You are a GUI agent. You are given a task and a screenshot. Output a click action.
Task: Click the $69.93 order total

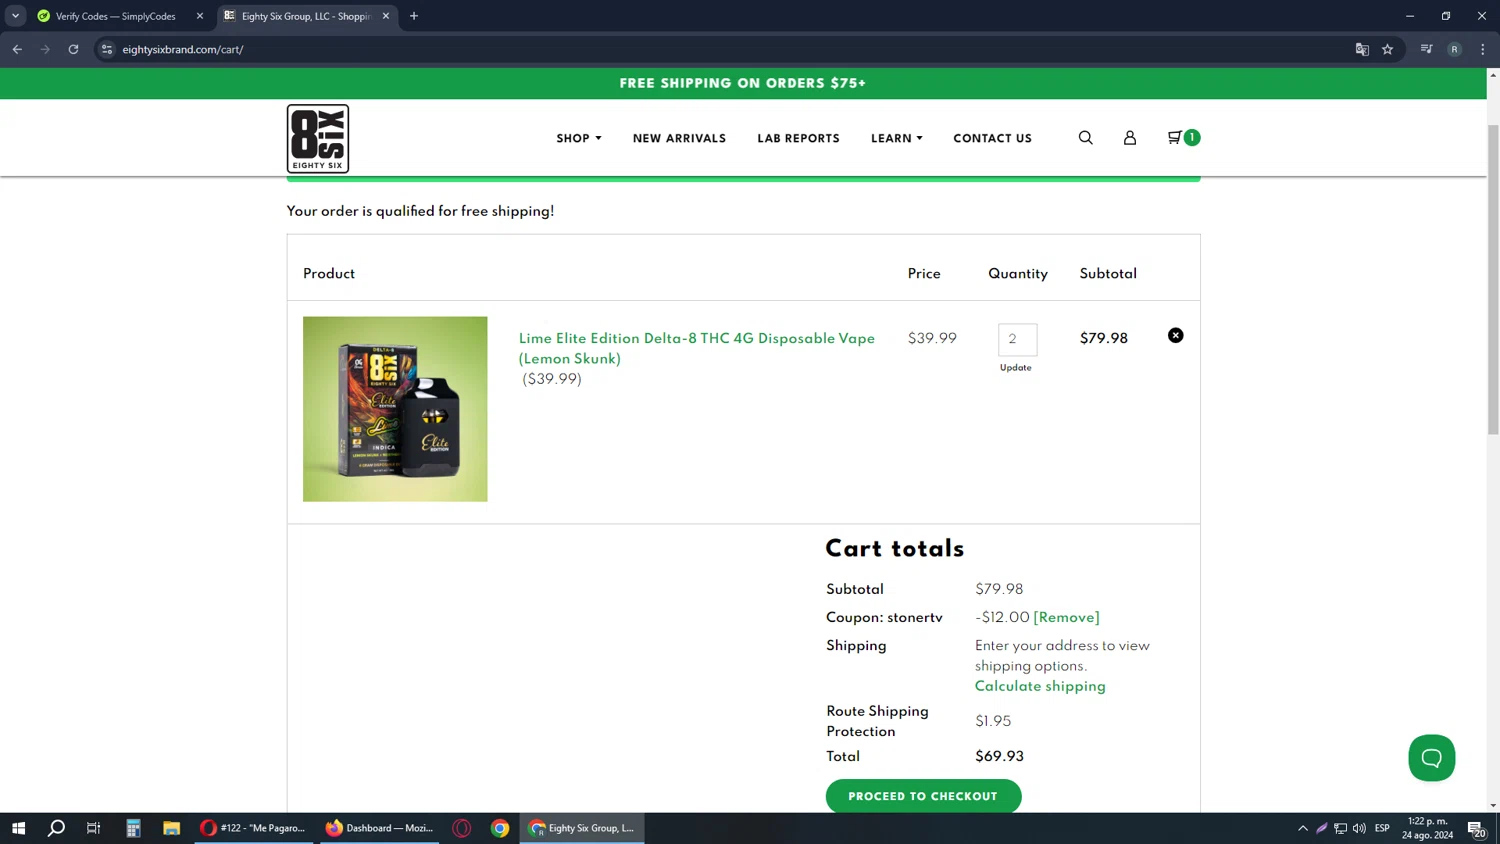999,757
